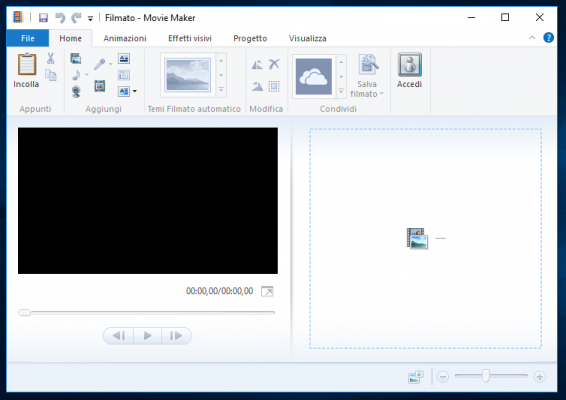Add a caption icon in Aggiungi
The image size is (566, 400).
coord(124,75)
